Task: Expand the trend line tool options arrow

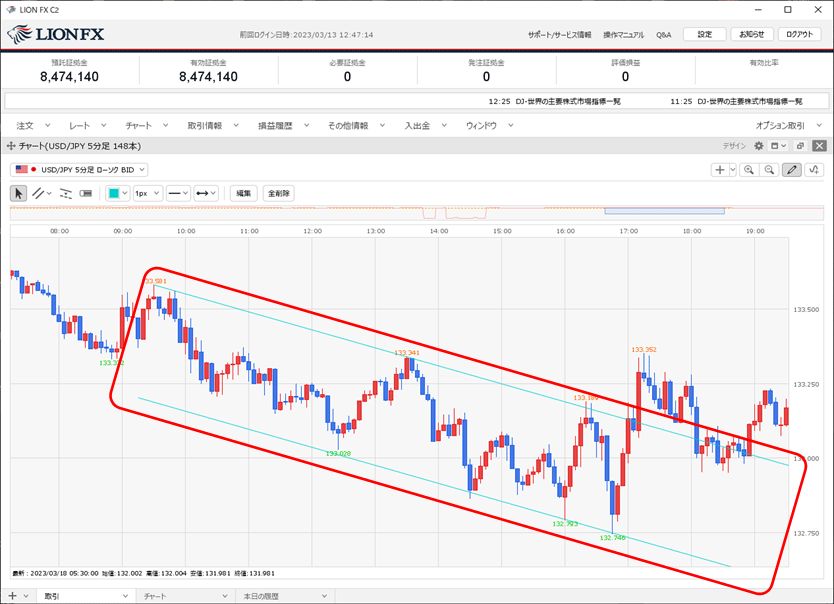Action: [49, 194]
